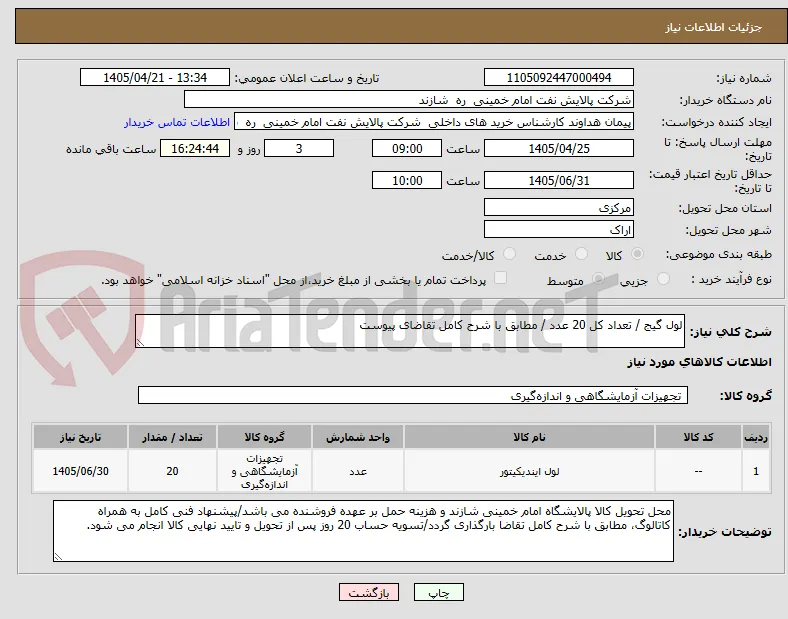Click the response deadline date 1405/04/25
The height and width of the screenshot is (619, 788).
coord(558,148)
